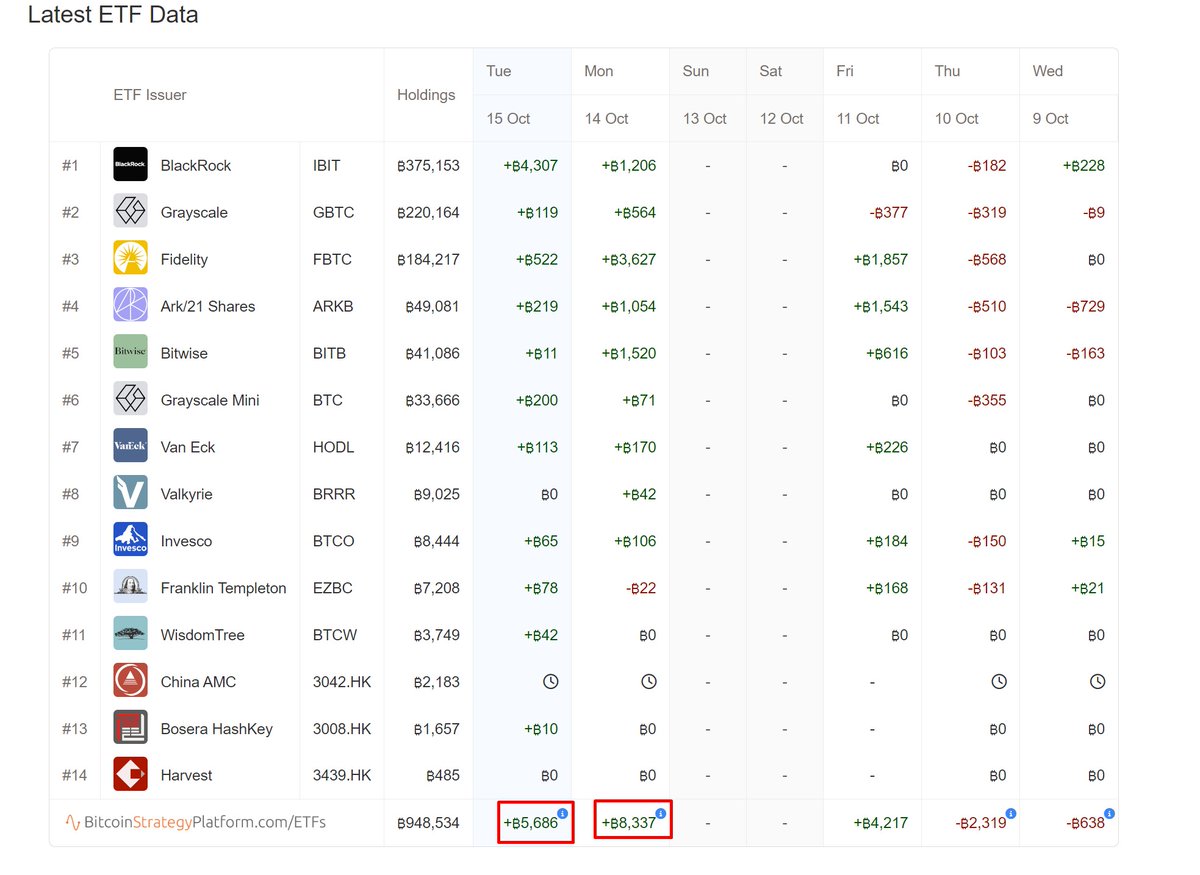
Task: Click Friday total inflow +₿4,217
Action: click(880, 823)
